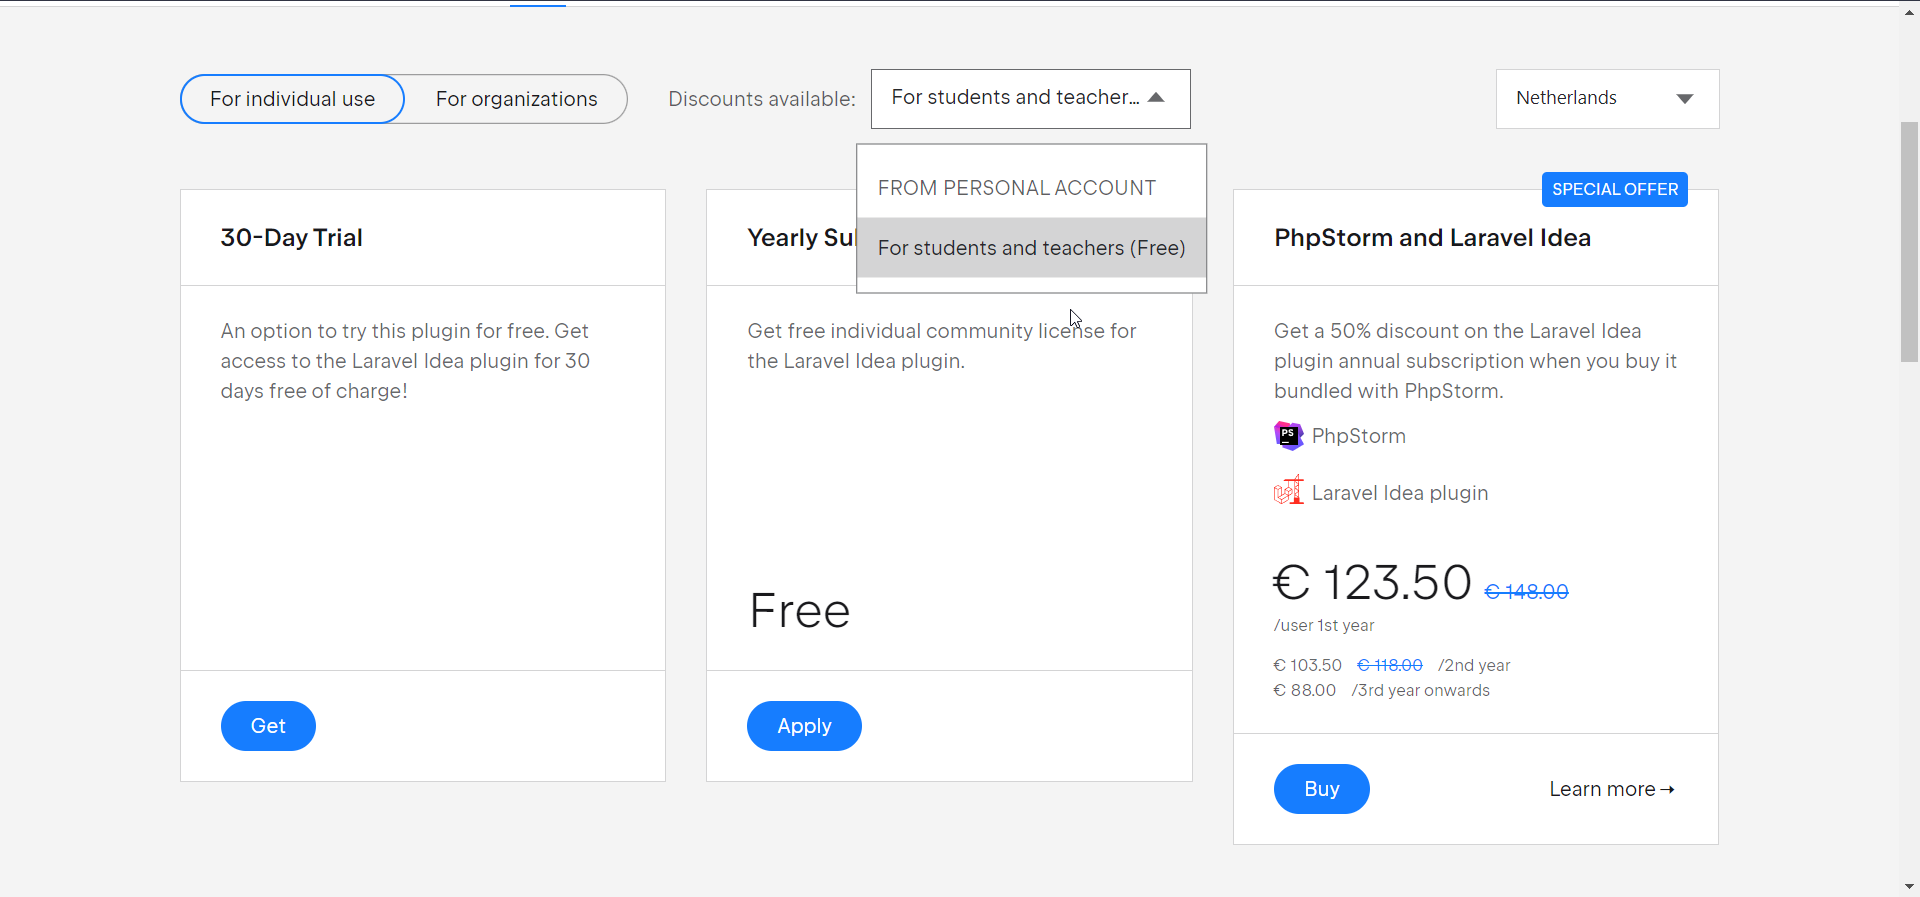The height and width of the screenshot is (897, 1920).
Task: Click the FROM PERSONAL ACCOUNT header
Action: (1016, 188)
